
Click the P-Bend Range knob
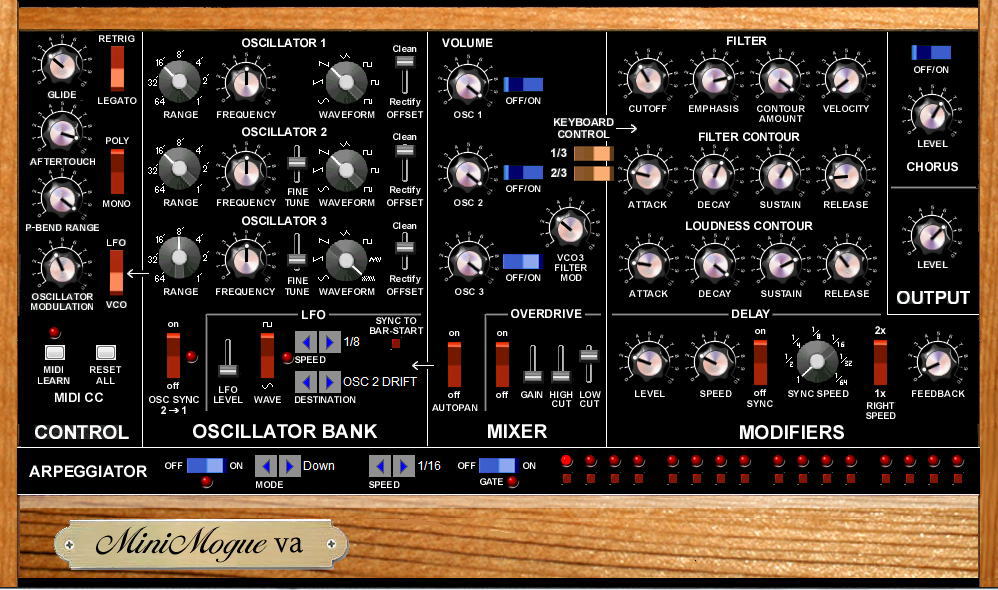pos(62,197)
